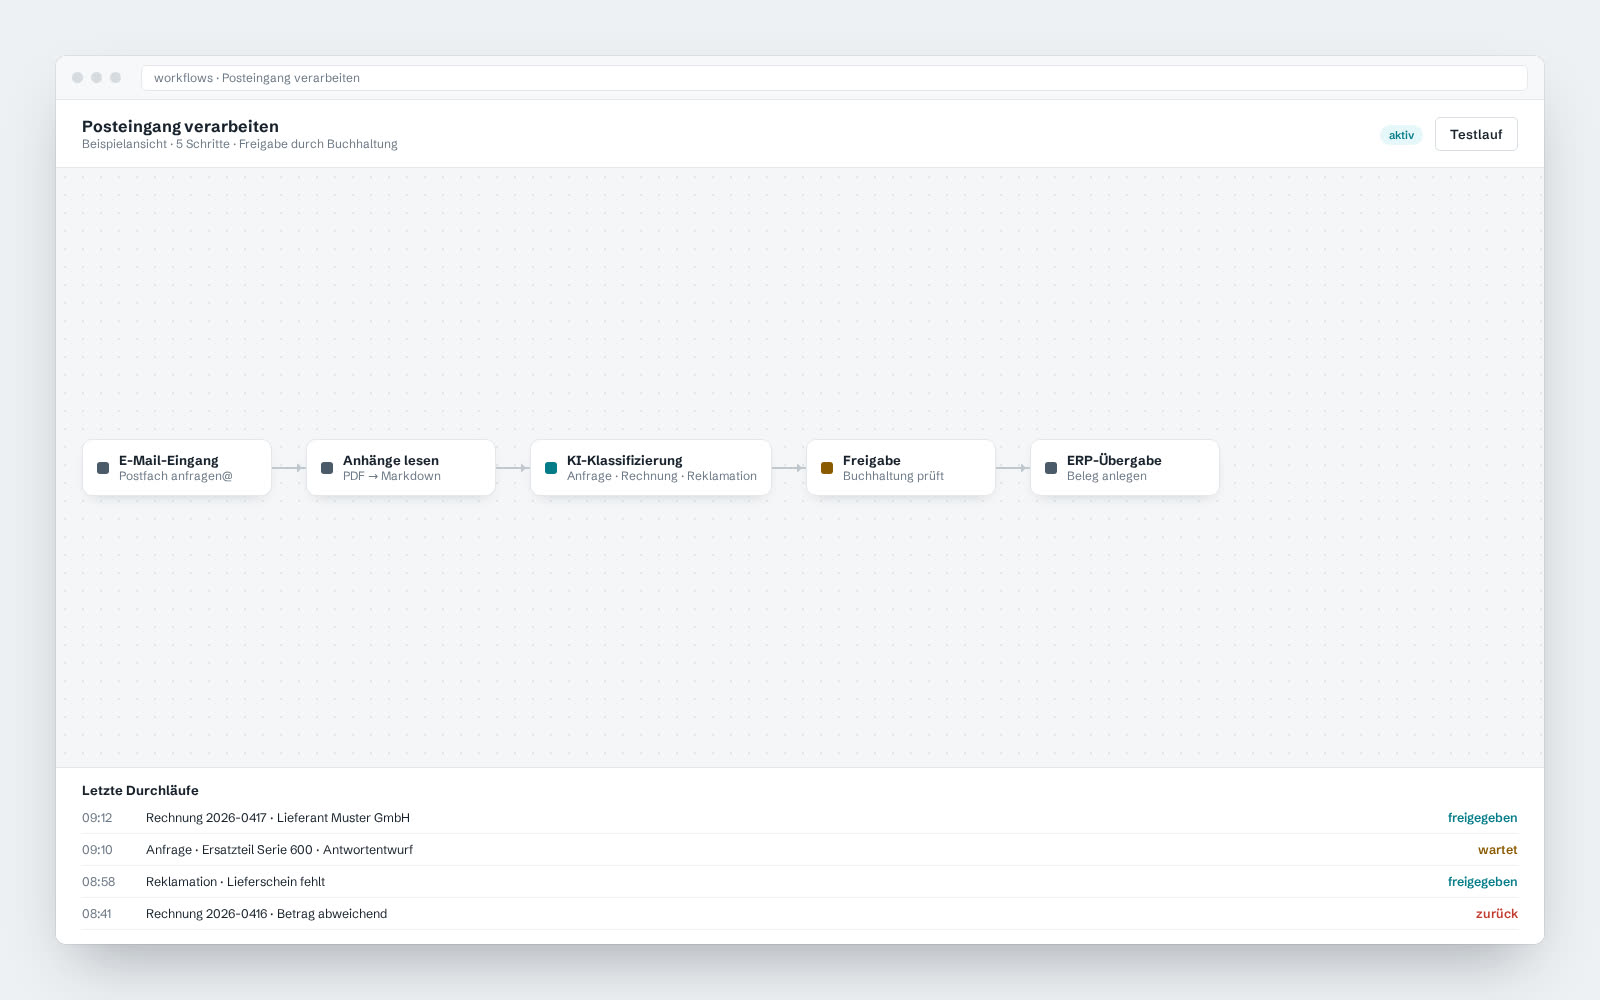Run the workflow with the Testlauf button

[1476, 134]
